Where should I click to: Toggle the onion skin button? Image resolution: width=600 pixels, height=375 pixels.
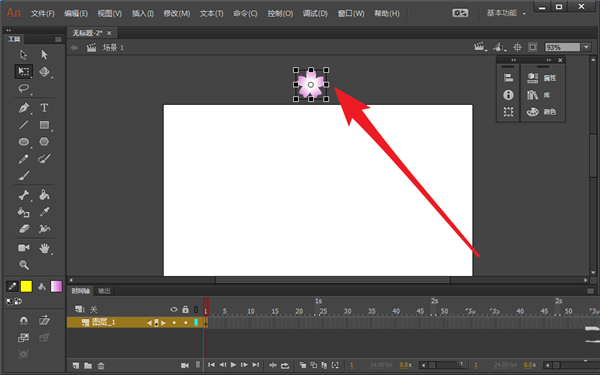pyautogui.click(x=303, y=365)
